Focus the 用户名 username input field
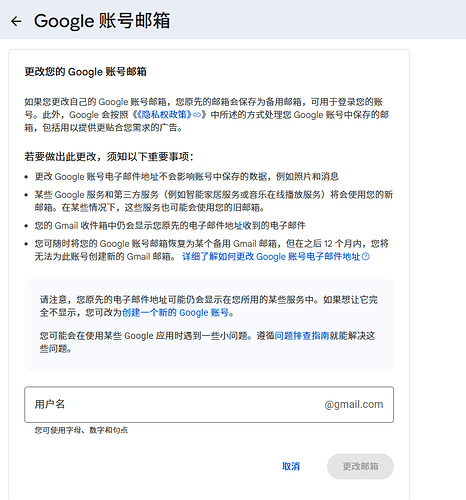The height and width of the screenshot is (500, 466). pyautogui.click(x=209, y=405)
